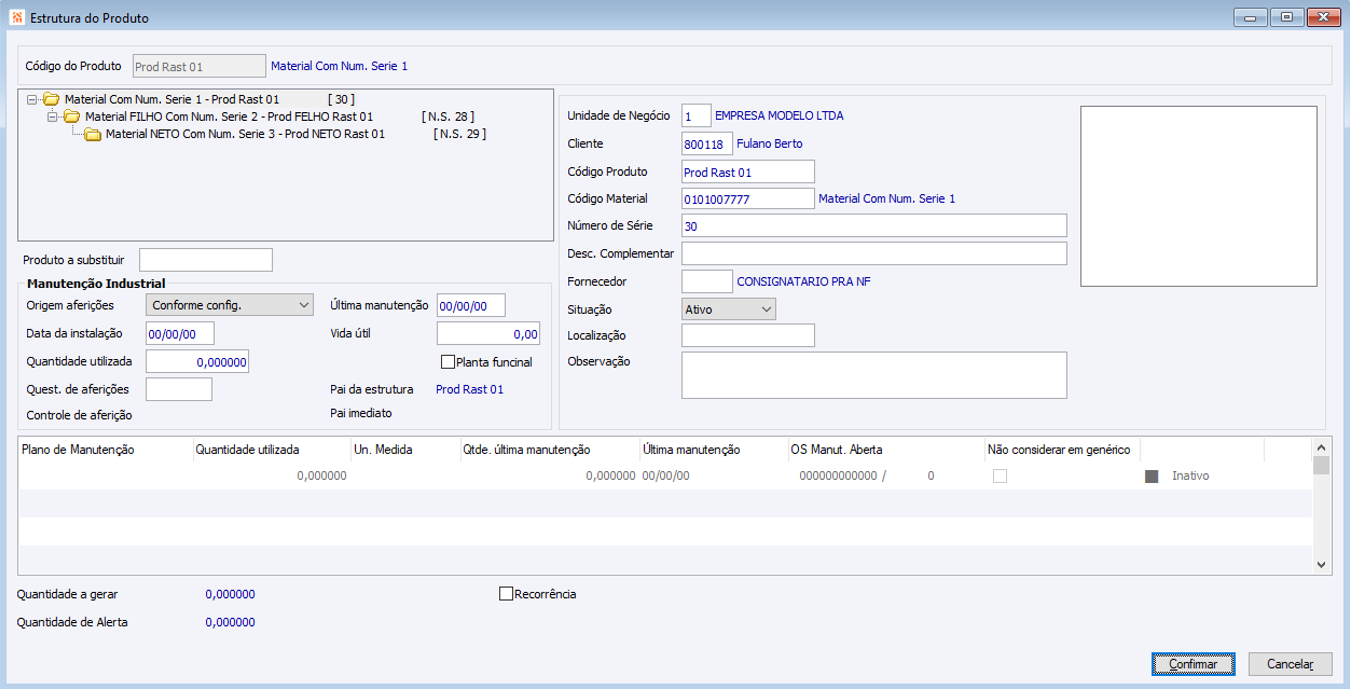Toggle the Planta funcinal checkbox

pyautogui.click(x=447, y=362)
